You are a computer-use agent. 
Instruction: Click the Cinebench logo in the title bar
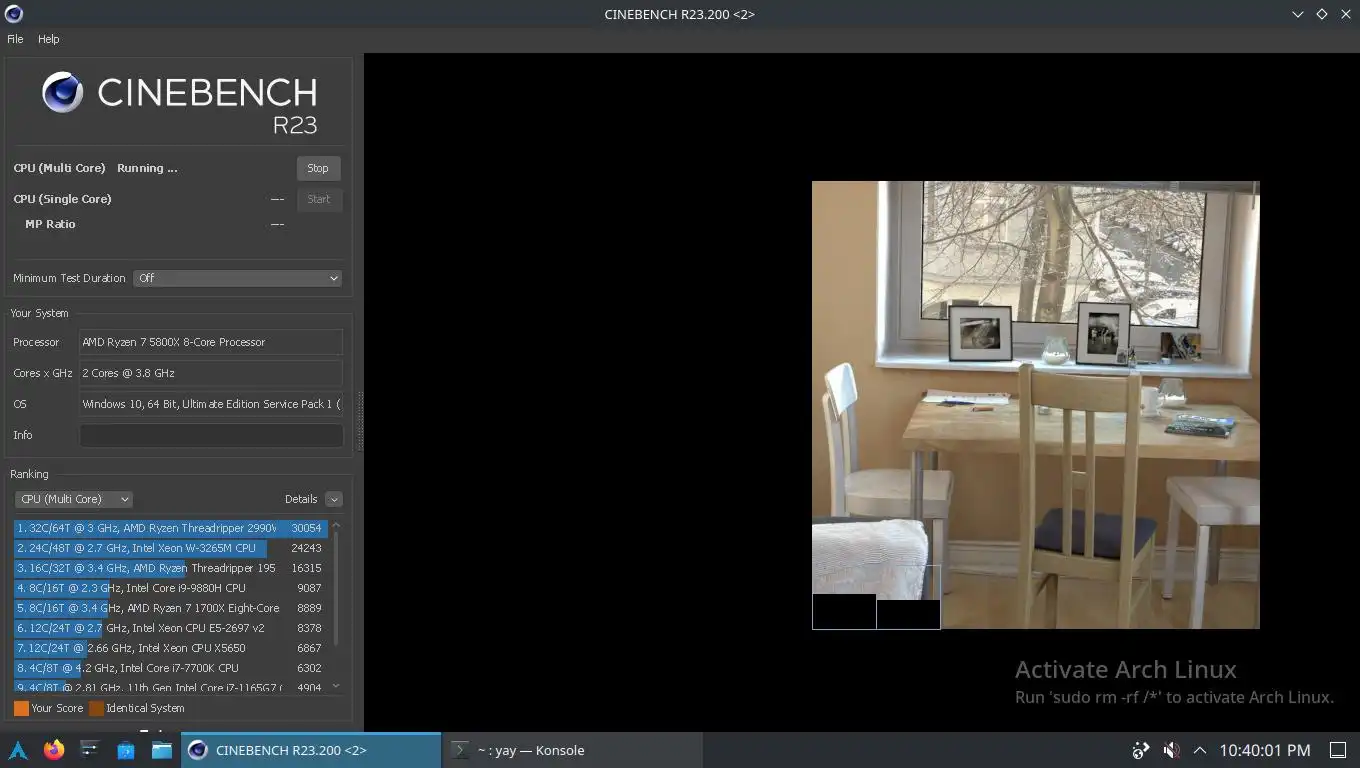point(14,14)
